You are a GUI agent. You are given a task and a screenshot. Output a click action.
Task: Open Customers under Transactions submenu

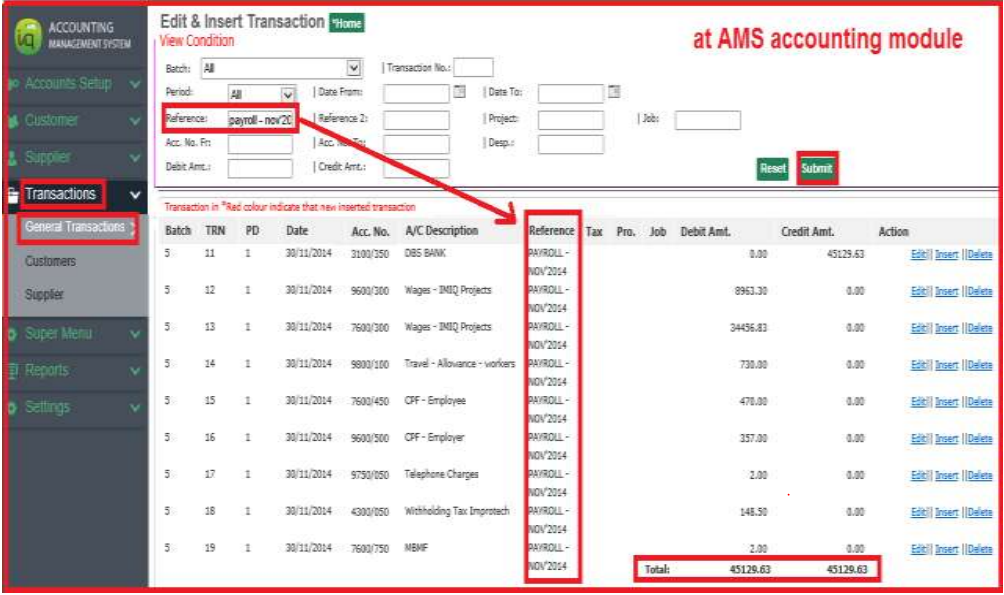pos(50,261)
